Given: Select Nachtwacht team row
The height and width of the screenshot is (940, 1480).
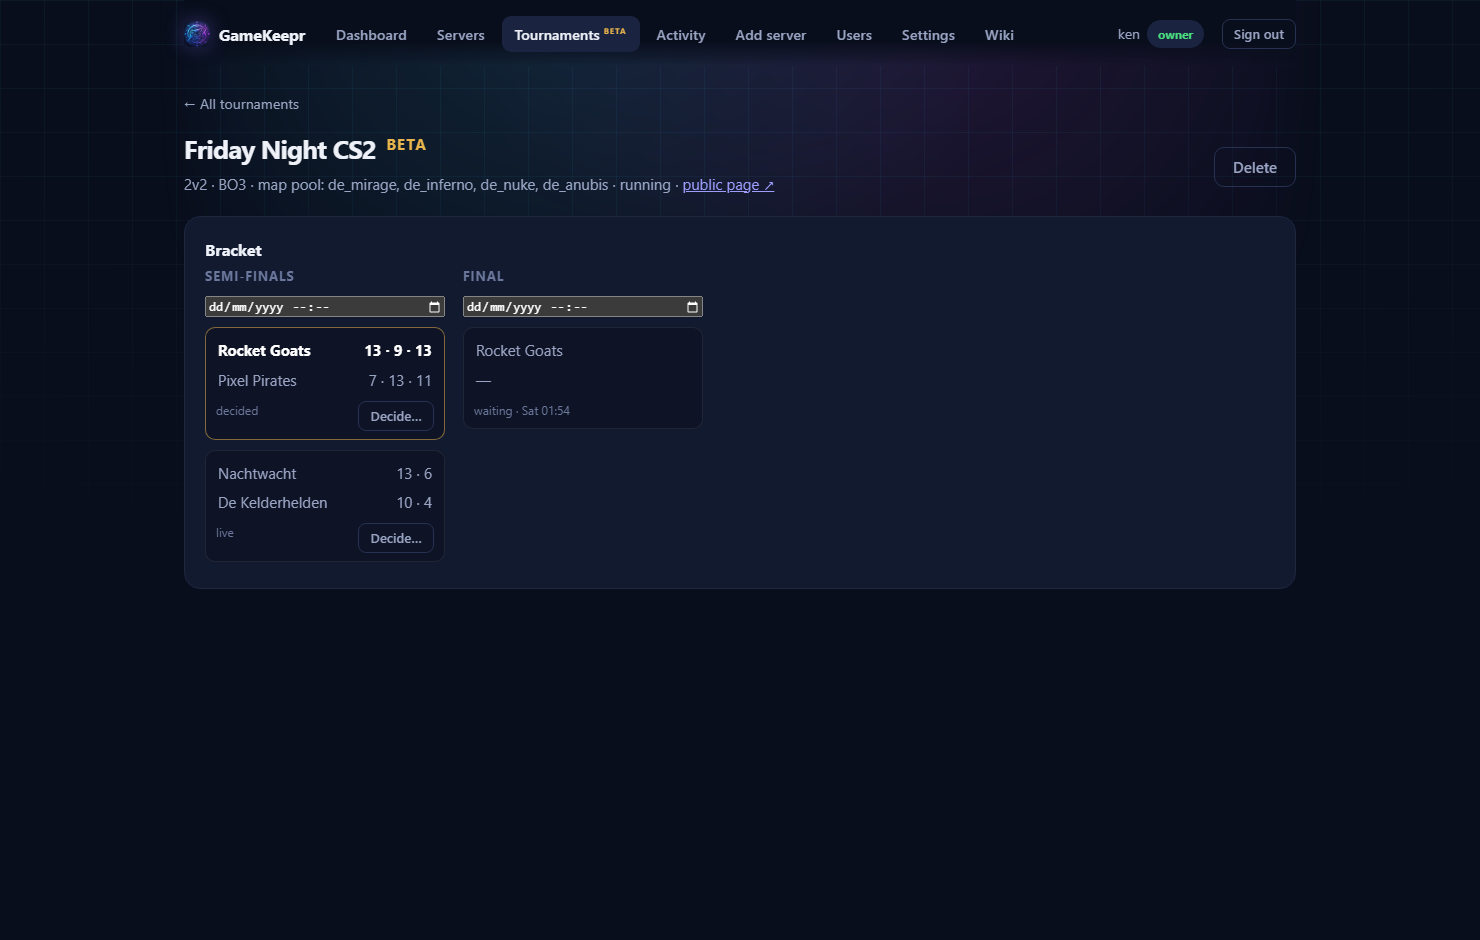Looking at the screenshot, I should (x=325, y=474).
